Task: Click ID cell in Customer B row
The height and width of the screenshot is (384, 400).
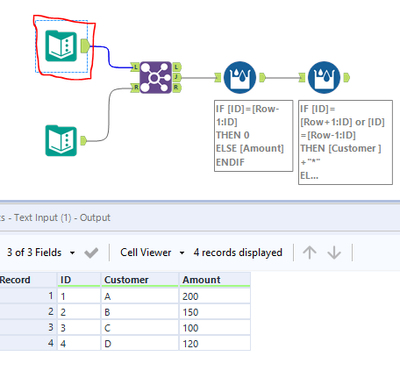Action: point(79,312)
